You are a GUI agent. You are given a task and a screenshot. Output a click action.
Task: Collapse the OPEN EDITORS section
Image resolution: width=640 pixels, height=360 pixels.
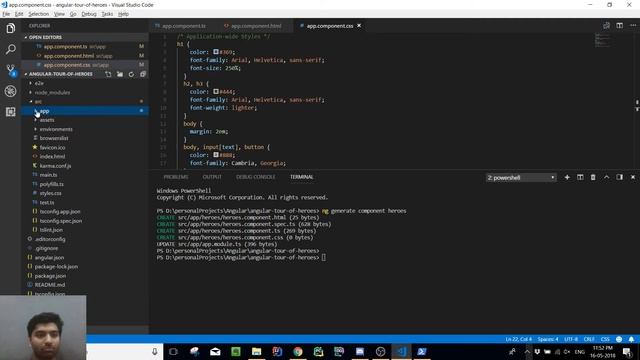(x=45, y=37)
